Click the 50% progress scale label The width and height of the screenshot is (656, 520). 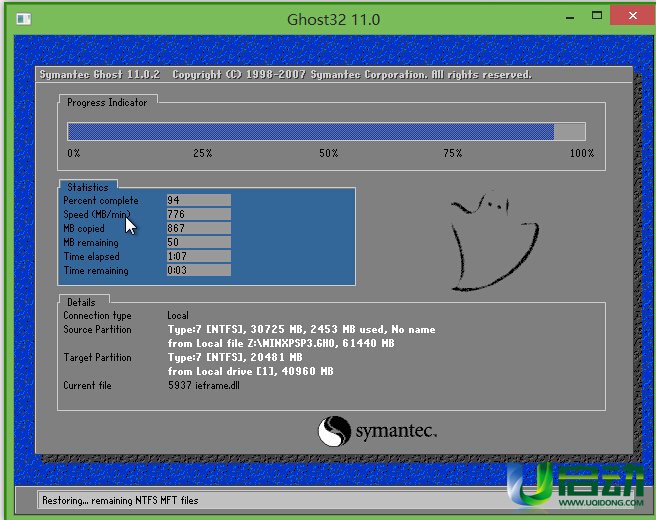tap(328, 153)
